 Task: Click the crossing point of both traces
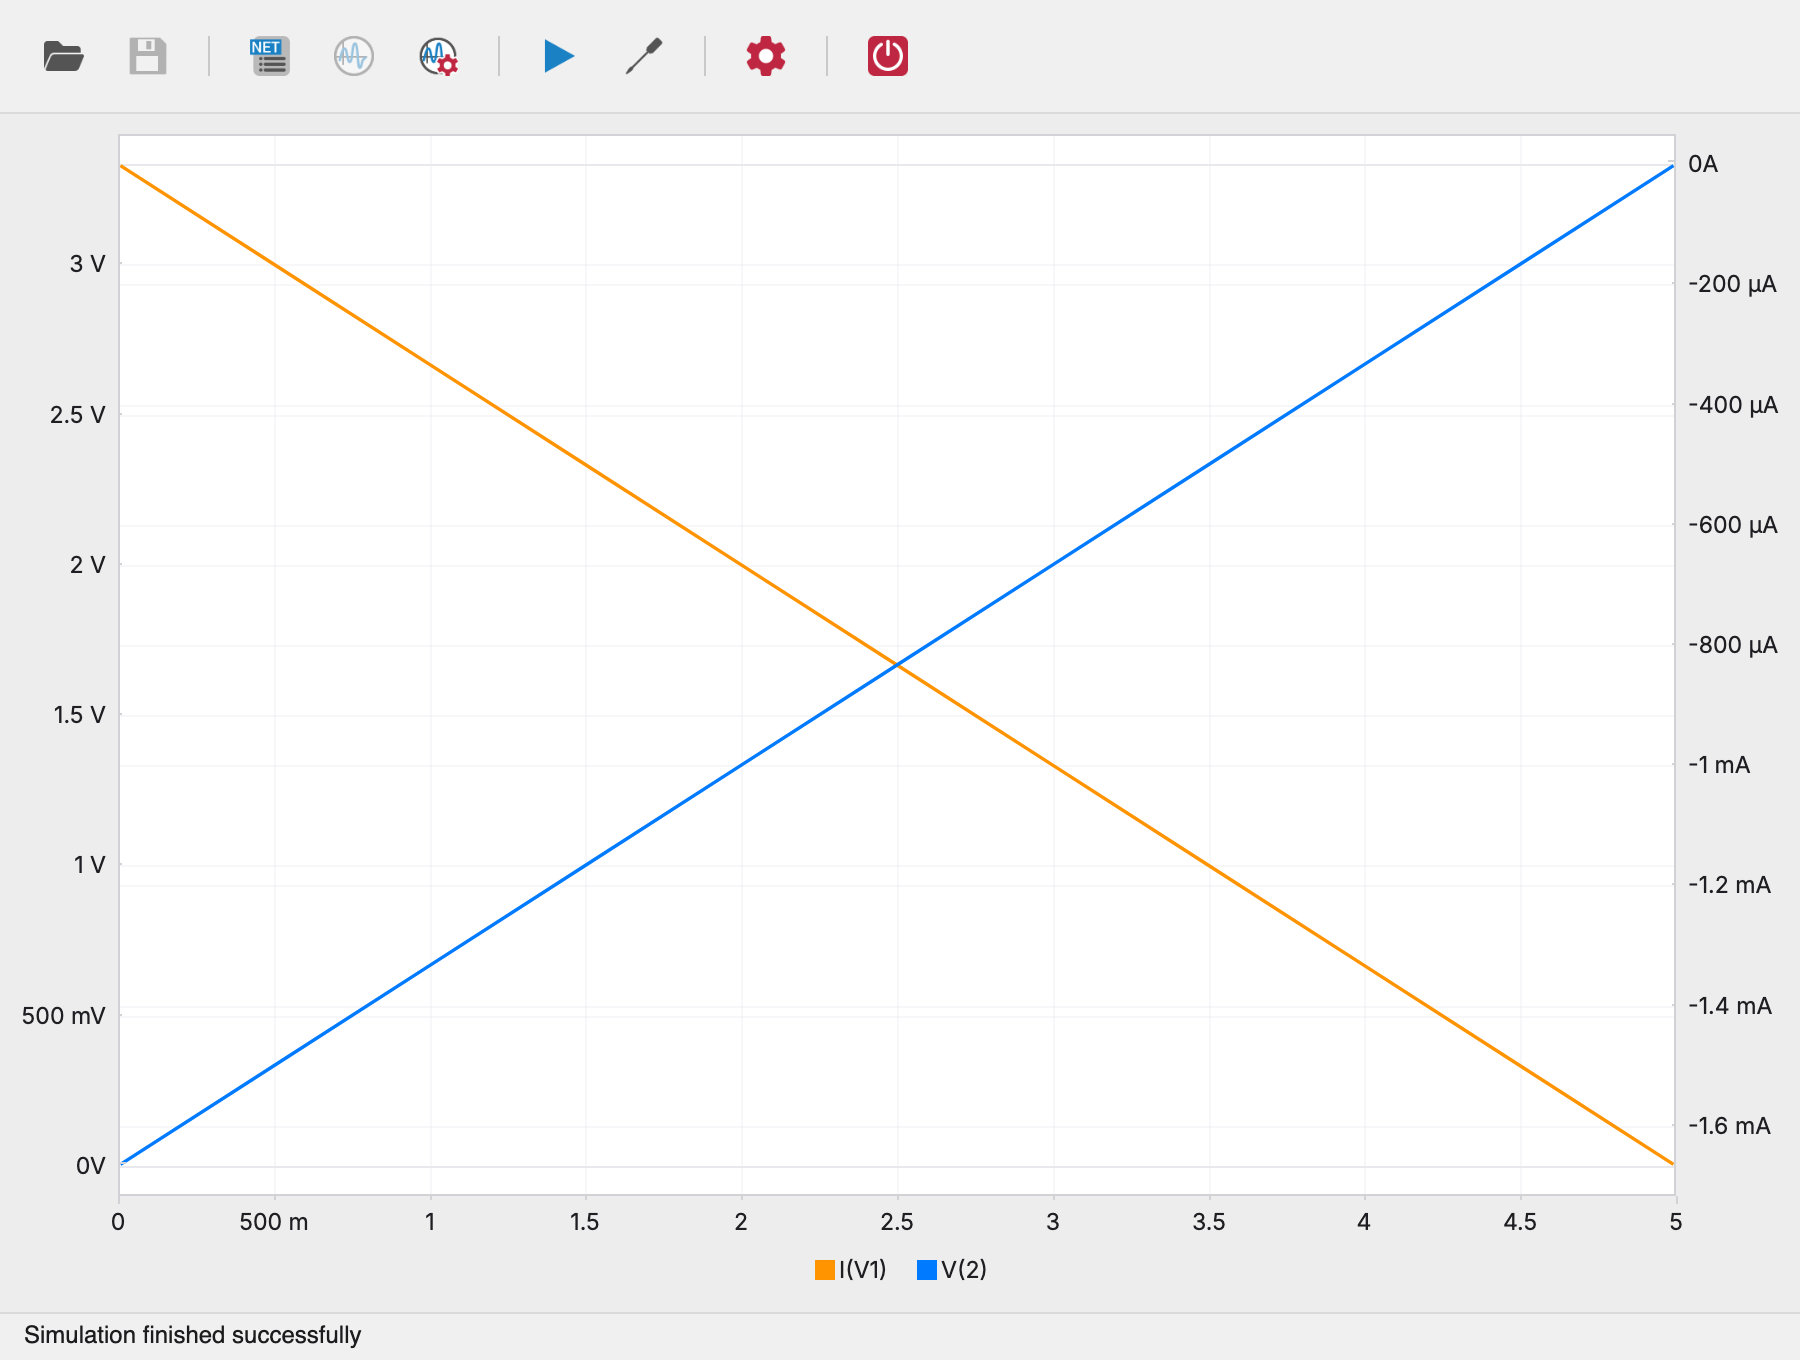point(897,664)
